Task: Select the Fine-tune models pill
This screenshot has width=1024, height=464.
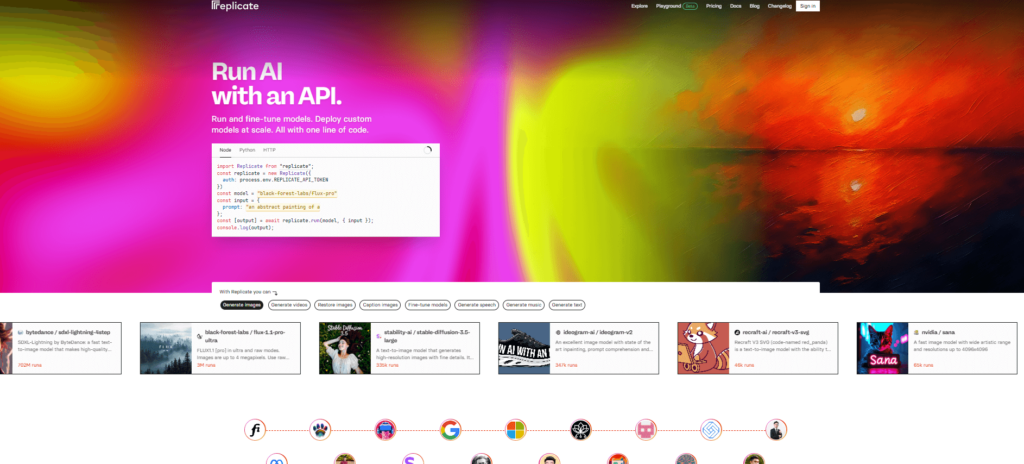Action: pos(428,305)
